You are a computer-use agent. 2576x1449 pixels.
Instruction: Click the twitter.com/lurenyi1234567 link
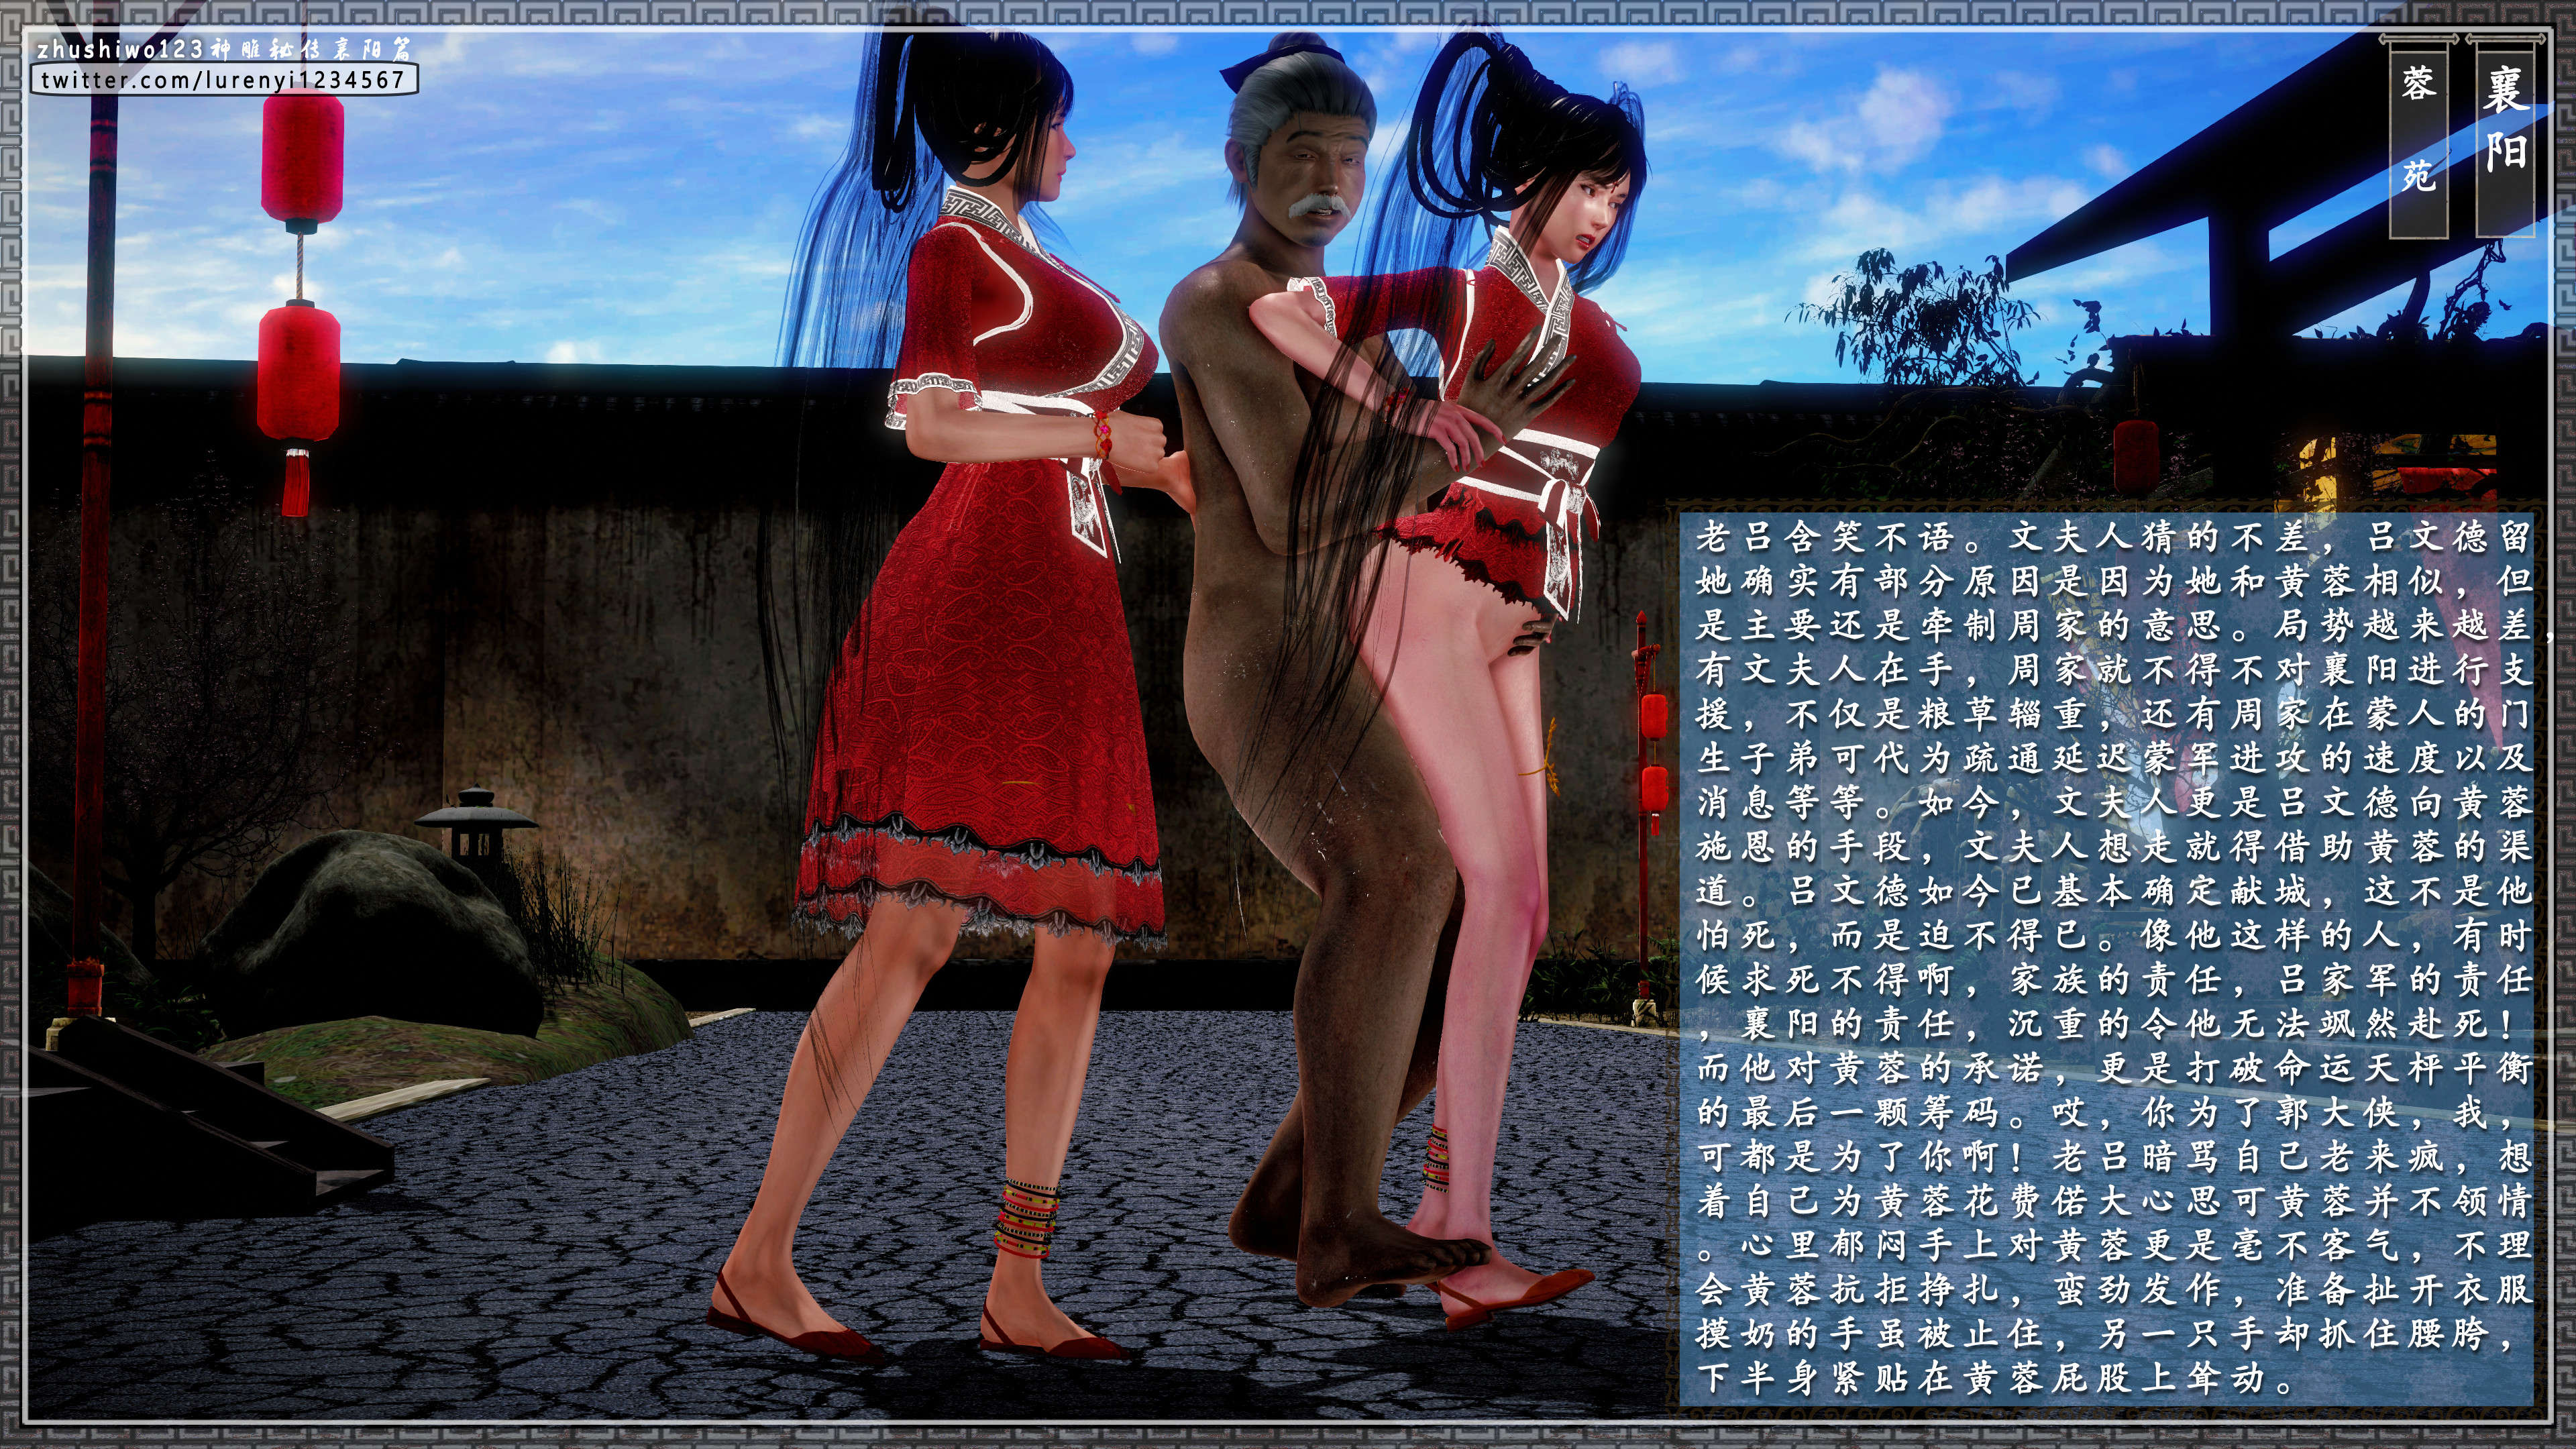coord(223,80)
